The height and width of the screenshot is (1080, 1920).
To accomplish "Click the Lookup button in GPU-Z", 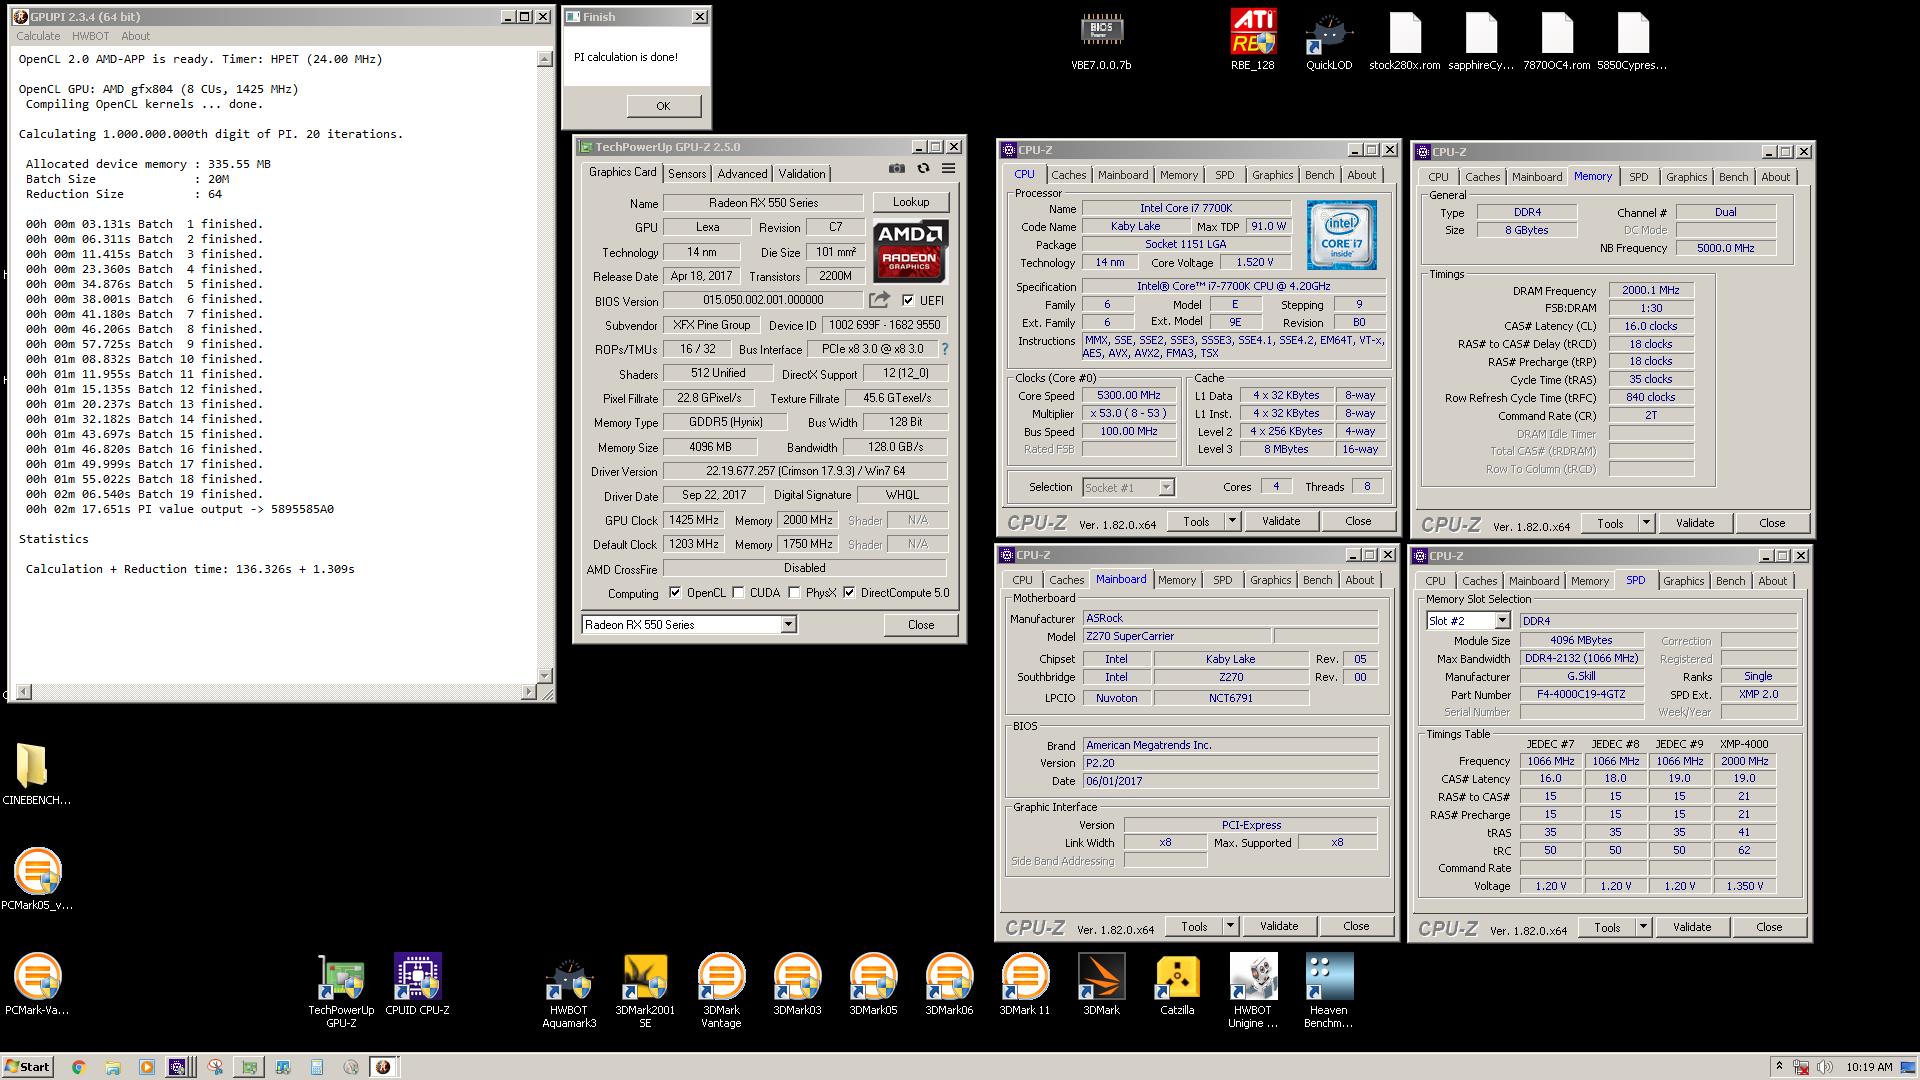I will 911,202.
